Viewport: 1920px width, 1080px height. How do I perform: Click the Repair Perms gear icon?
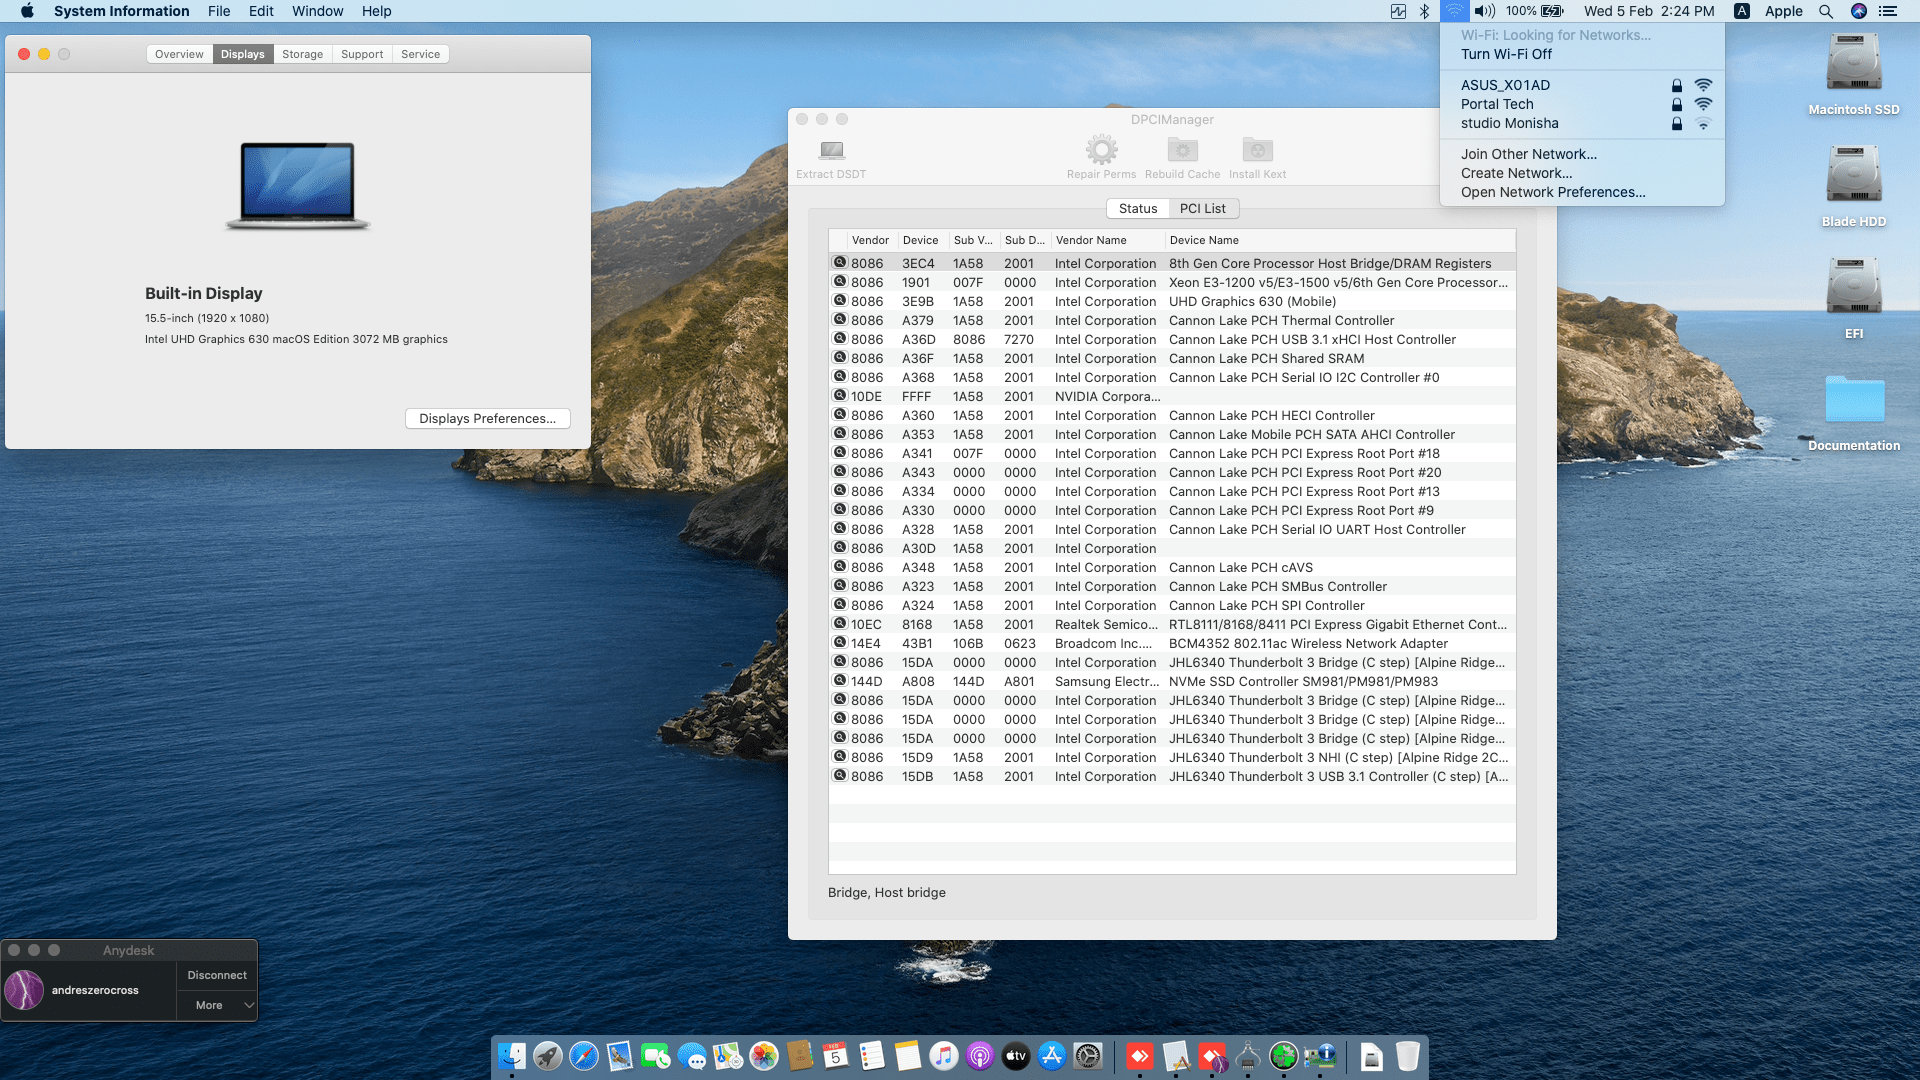point(1101,151)
